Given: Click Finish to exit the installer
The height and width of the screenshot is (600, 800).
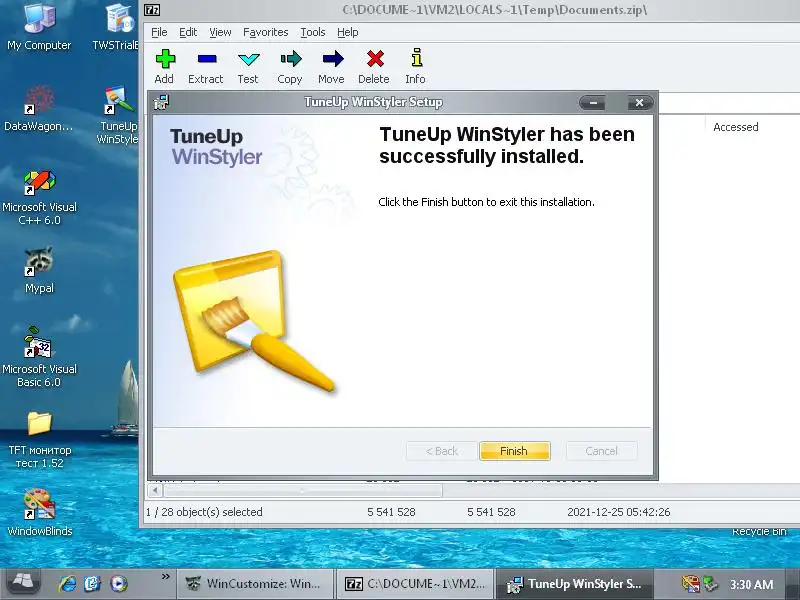Looking at the screenshot, I should [514, 451].
